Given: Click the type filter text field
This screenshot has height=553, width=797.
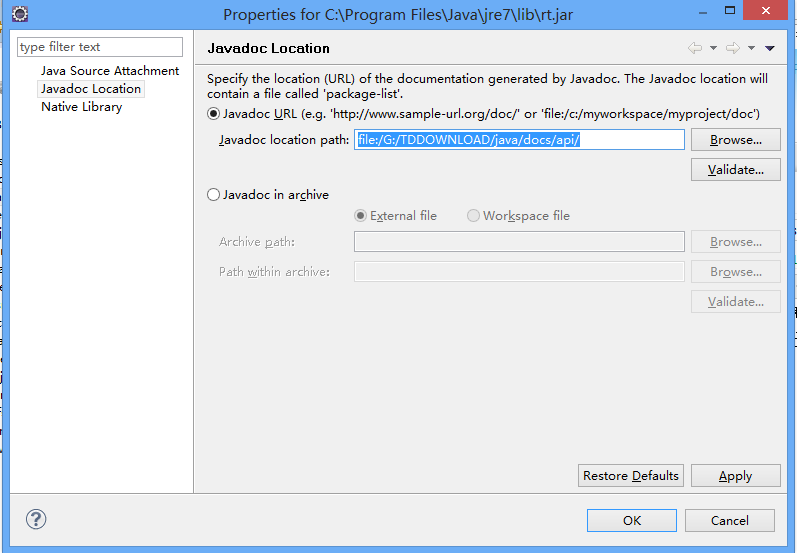Looking at the screenshot, I should 100,47.
